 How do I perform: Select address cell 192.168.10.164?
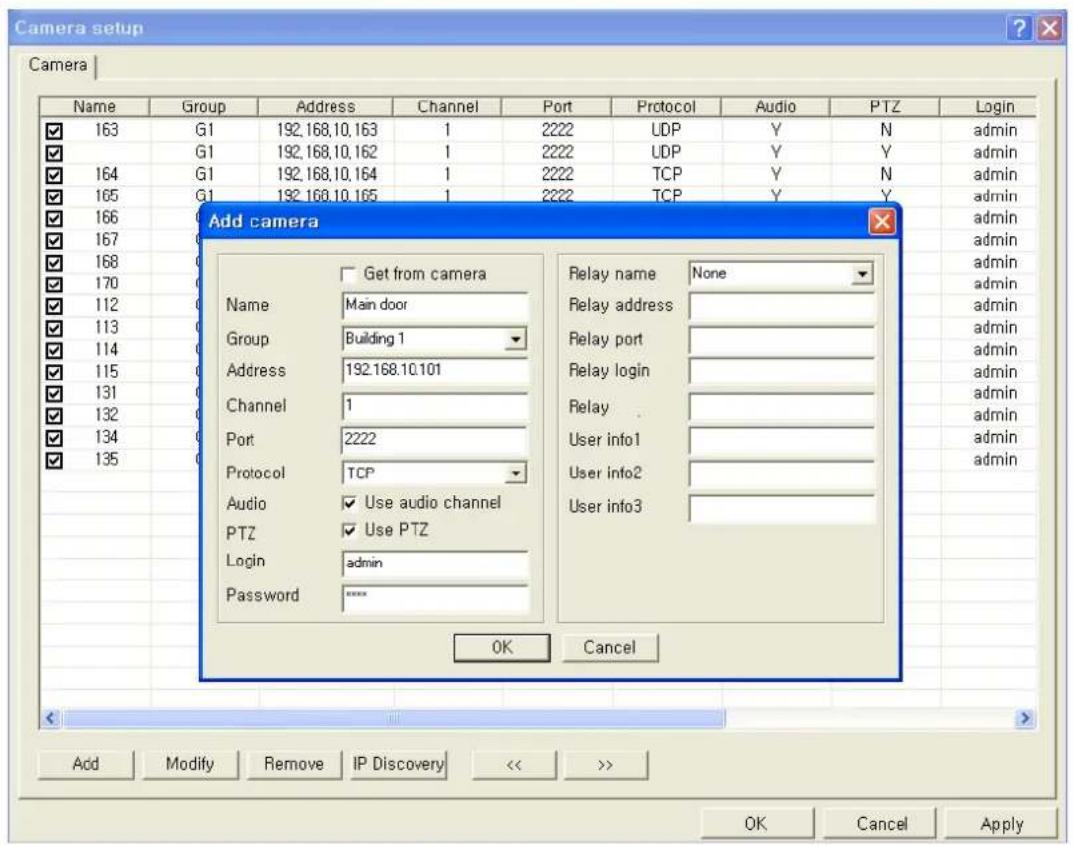click(326, 174)
